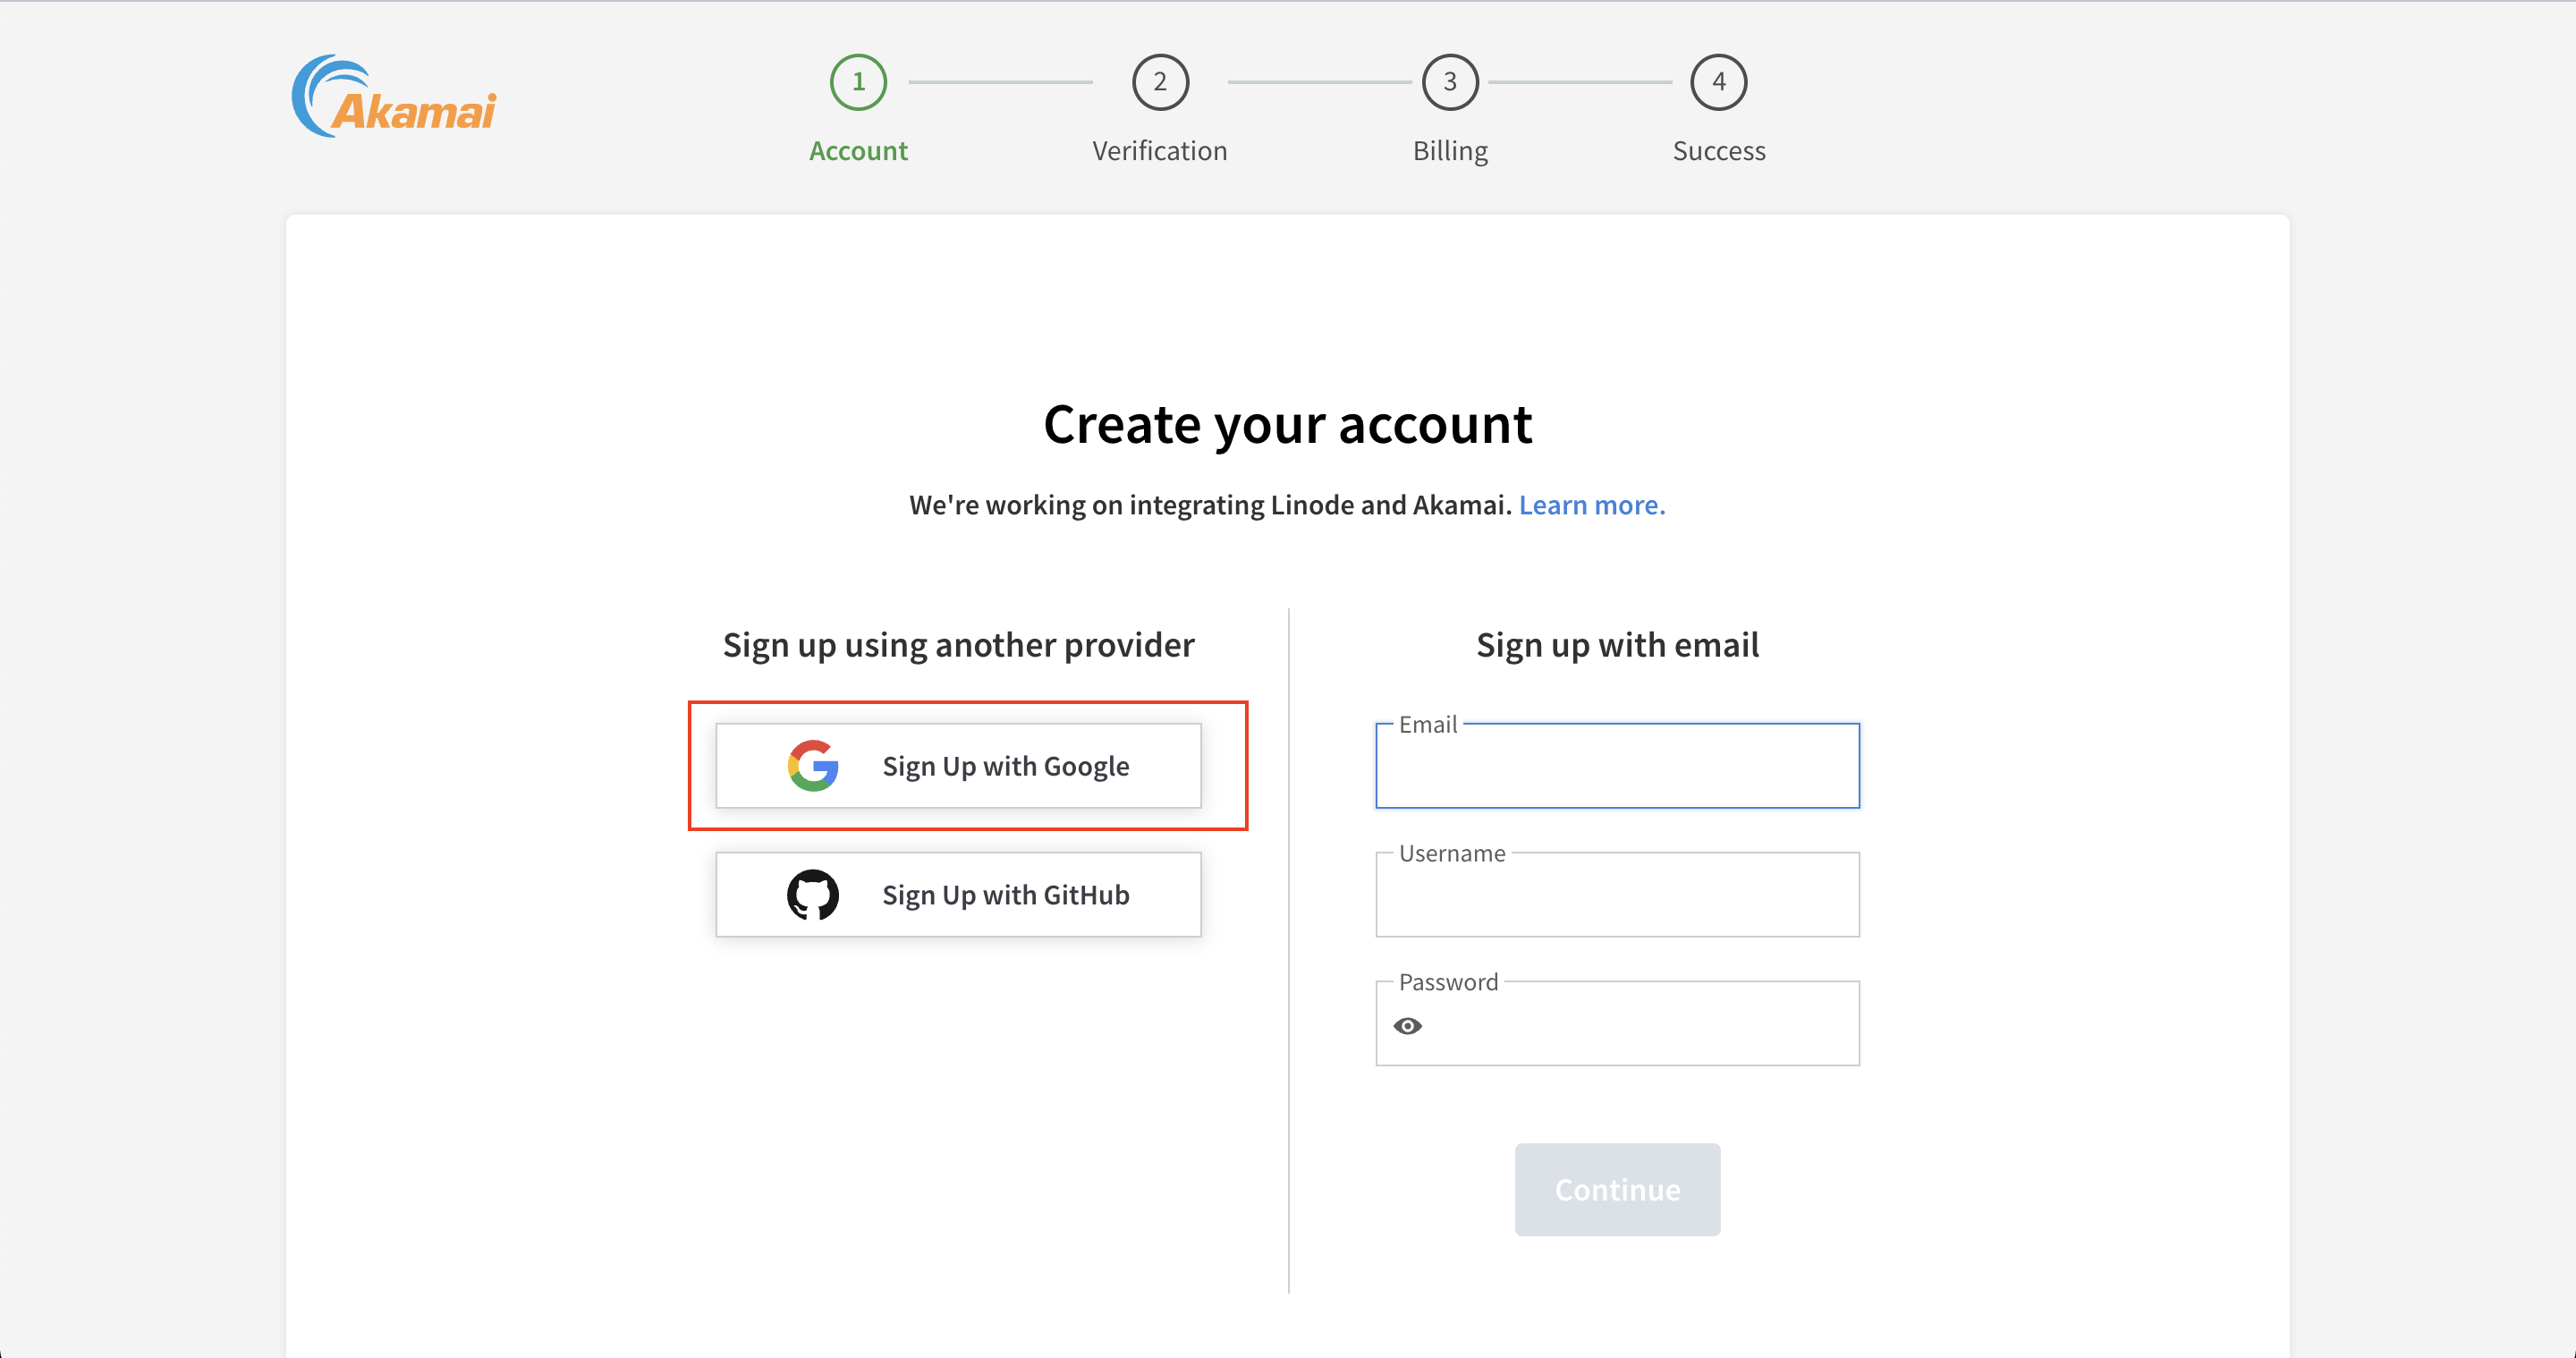This screenshot has height=1358, width=2576.
Task: Click the Verification step circle icon
Action: click(1158, 81)
